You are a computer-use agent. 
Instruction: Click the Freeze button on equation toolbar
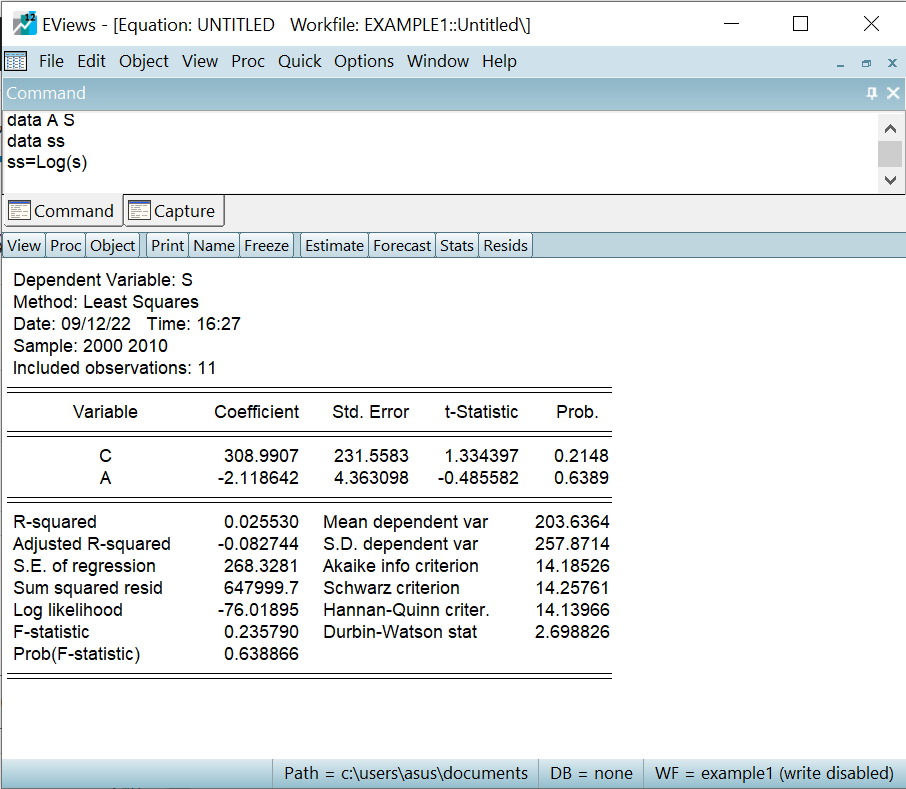(266, 245)
